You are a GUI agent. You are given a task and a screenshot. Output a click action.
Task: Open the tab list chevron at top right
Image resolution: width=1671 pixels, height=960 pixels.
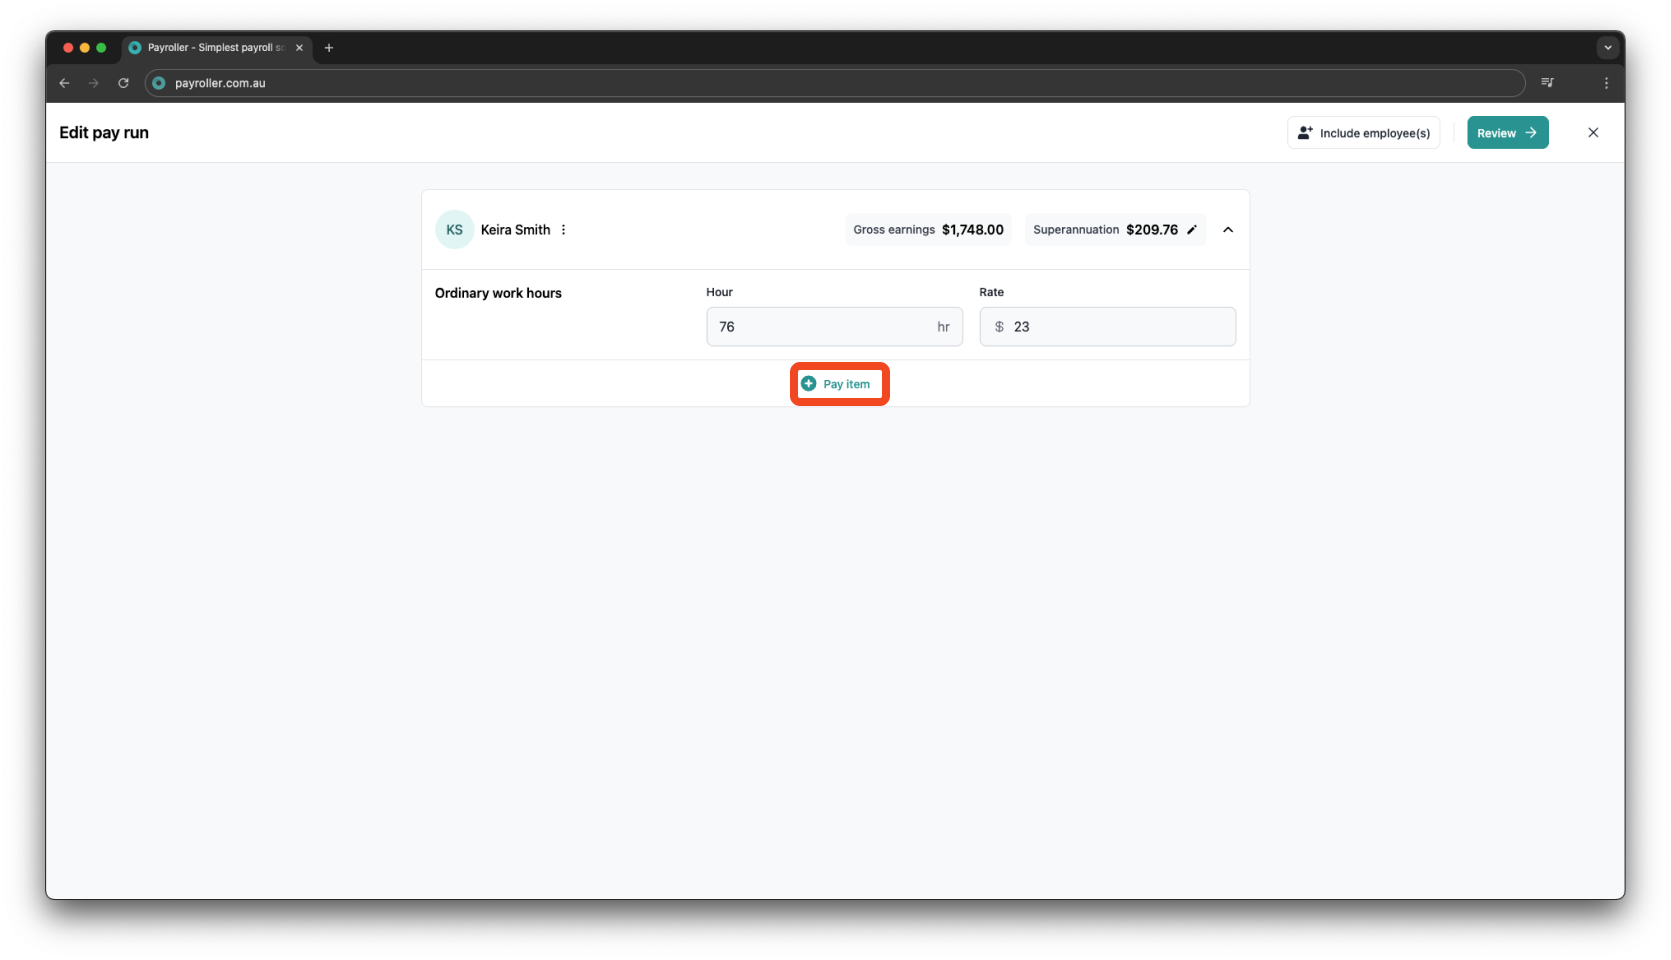pos(1607,47)
